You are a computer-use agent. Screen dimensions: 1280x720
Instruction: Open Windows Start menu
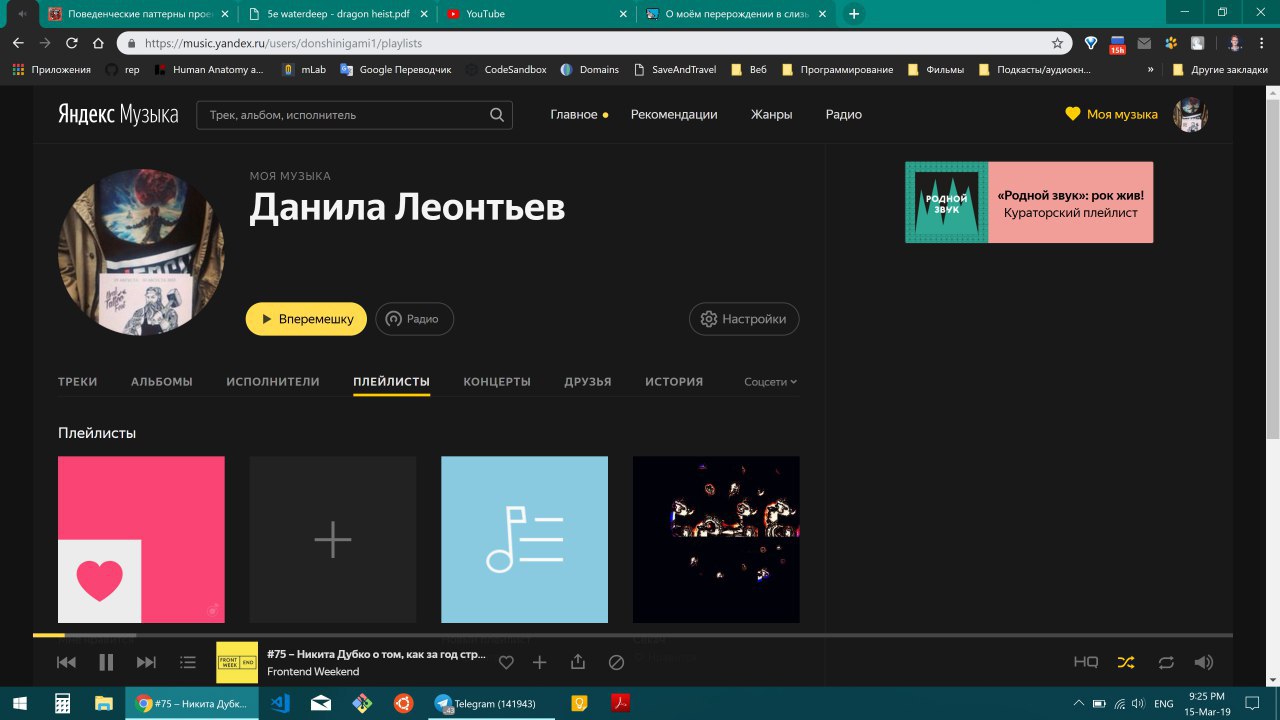click(x=20, y=703)
